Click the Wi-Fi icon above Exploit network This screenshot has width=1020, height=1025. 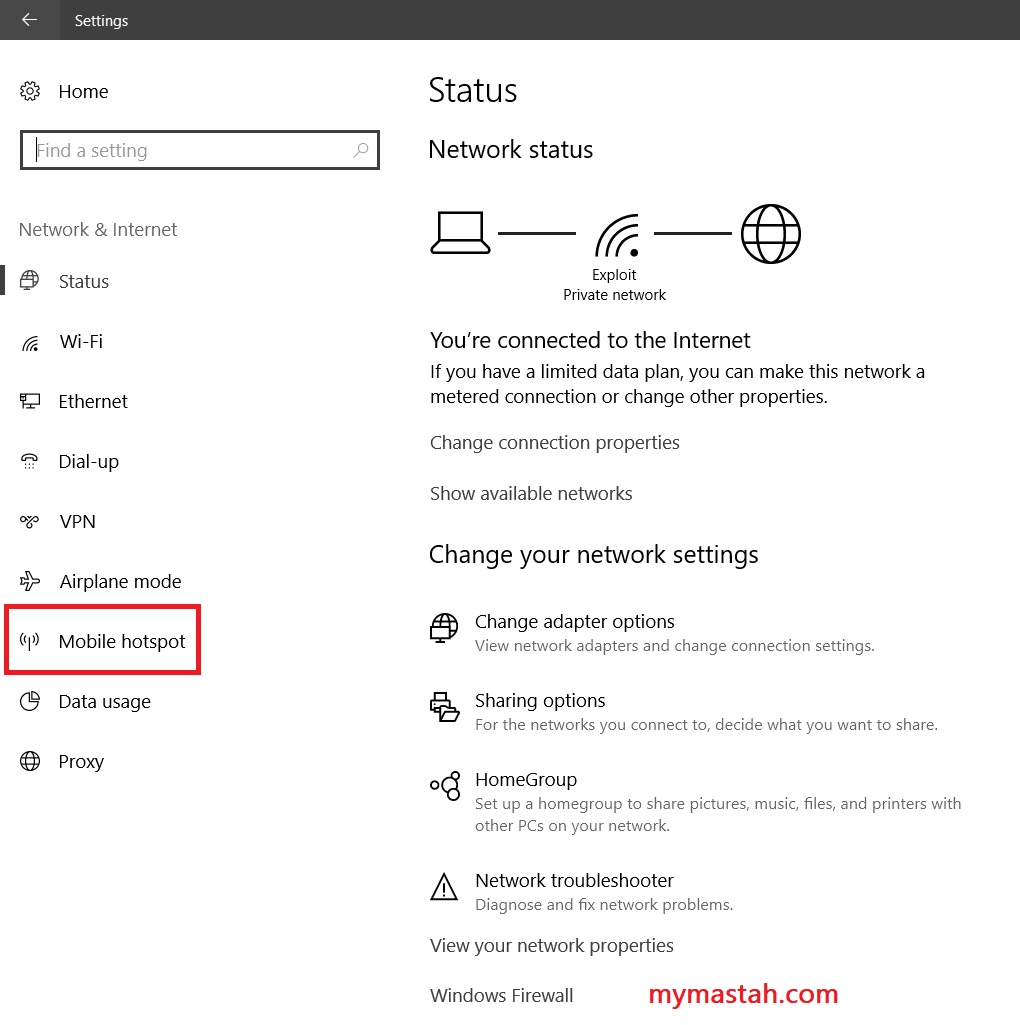coord(617,235)
